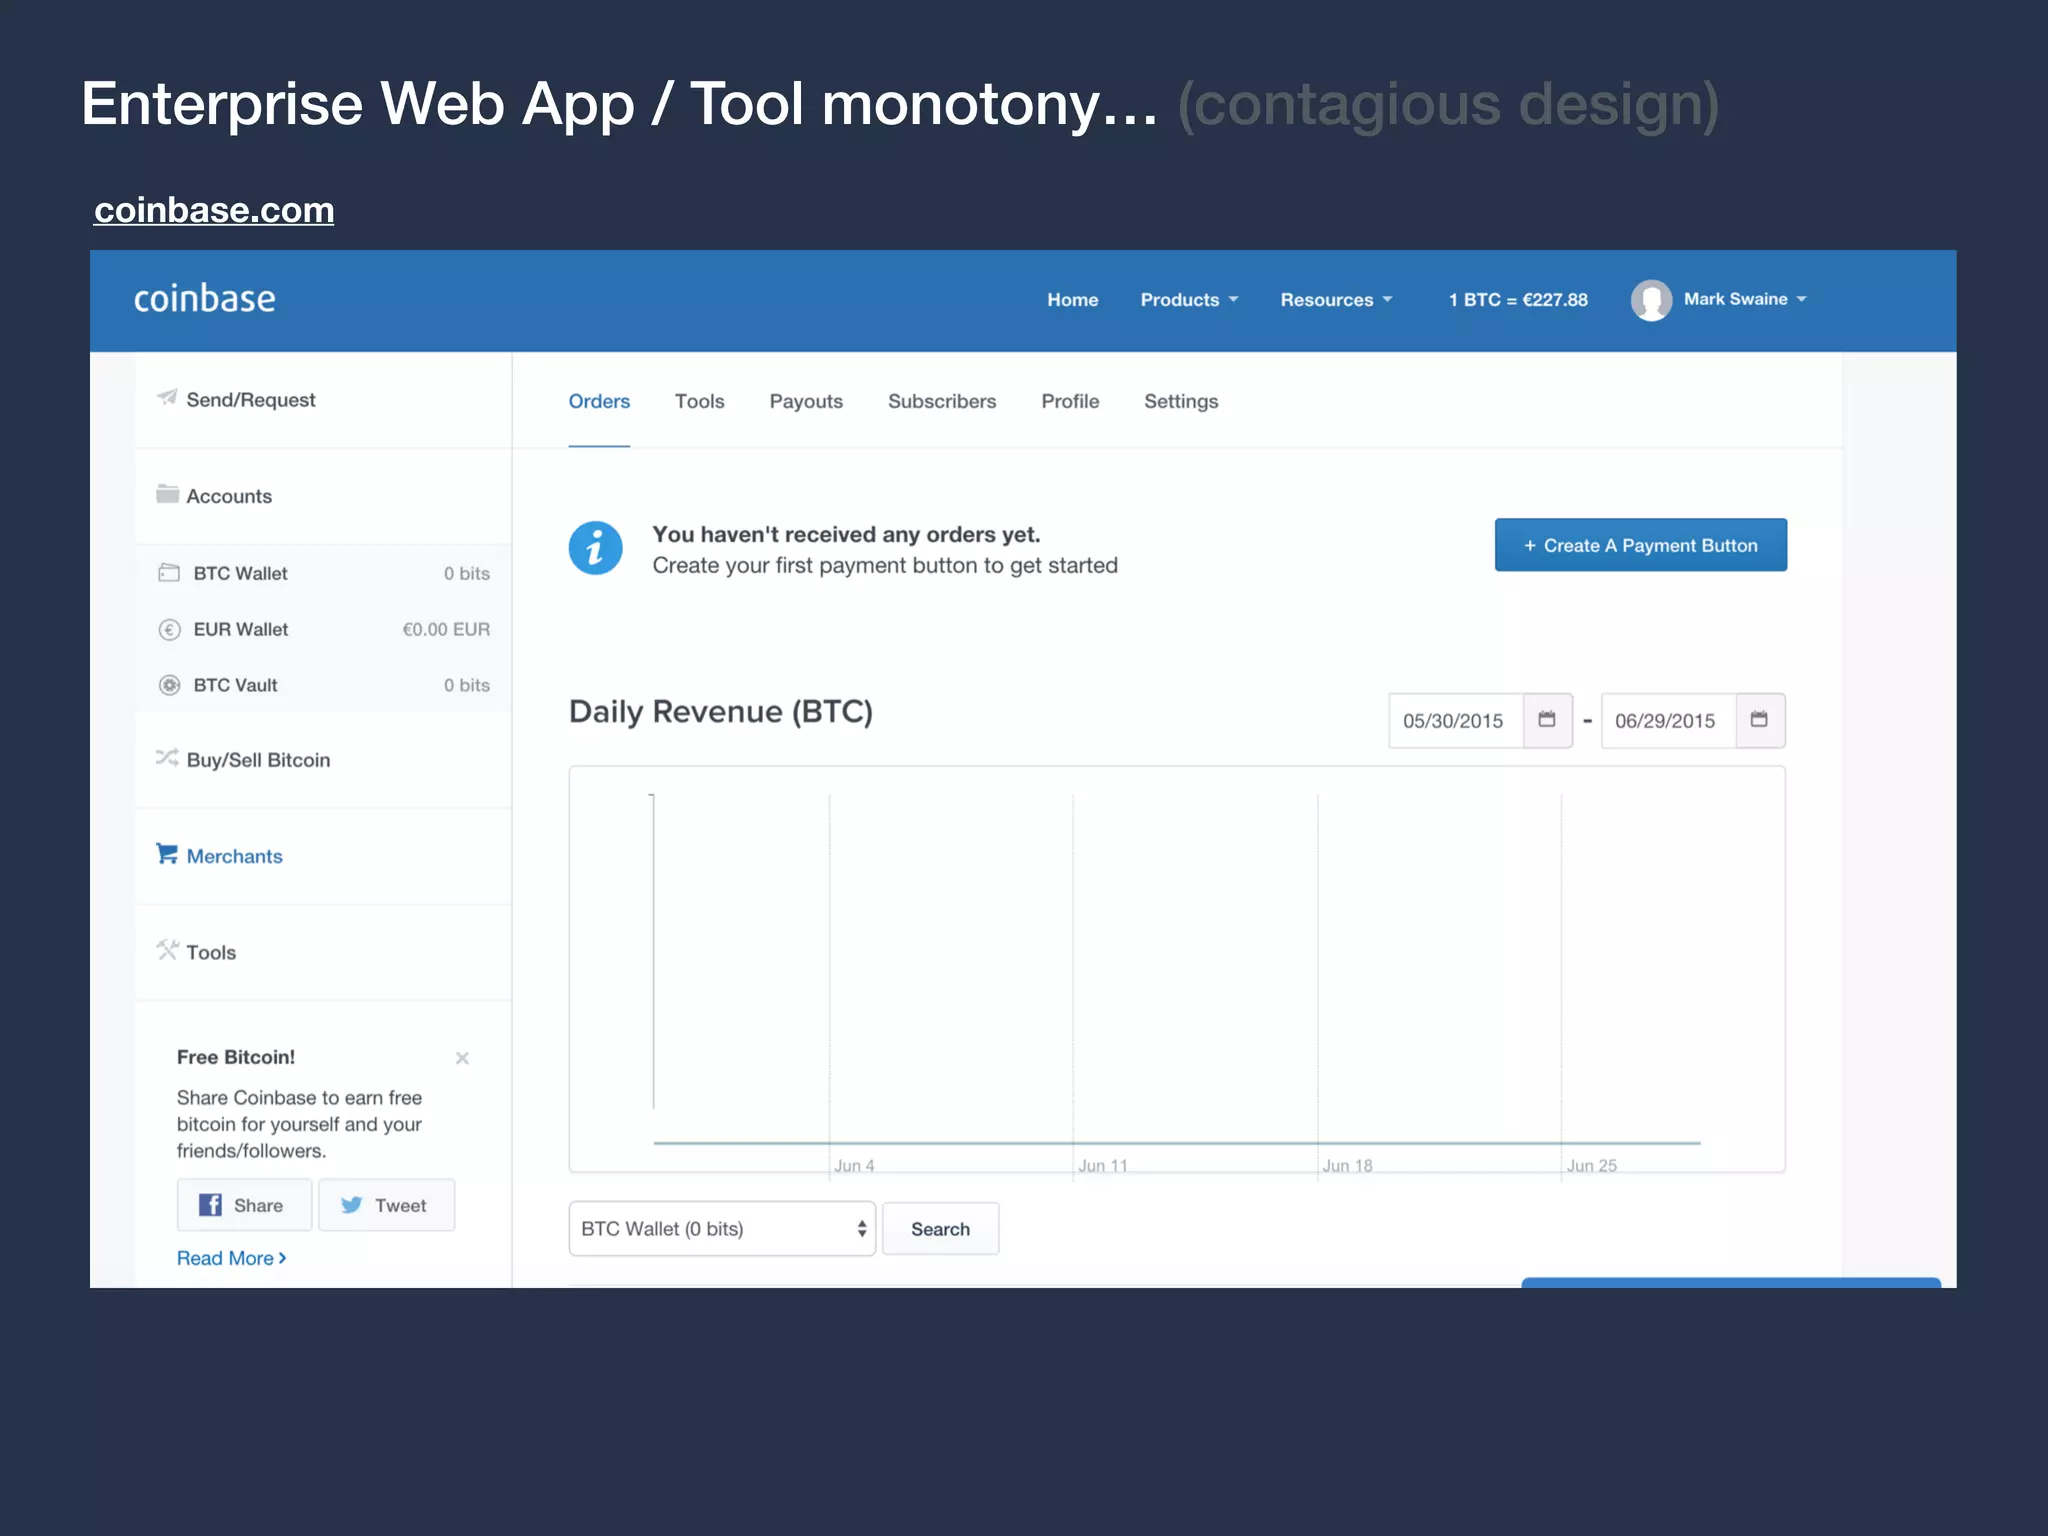Click the 05/30/2015 start date field
This screenshot has width=2048, height=1536.
[1456, 720]
